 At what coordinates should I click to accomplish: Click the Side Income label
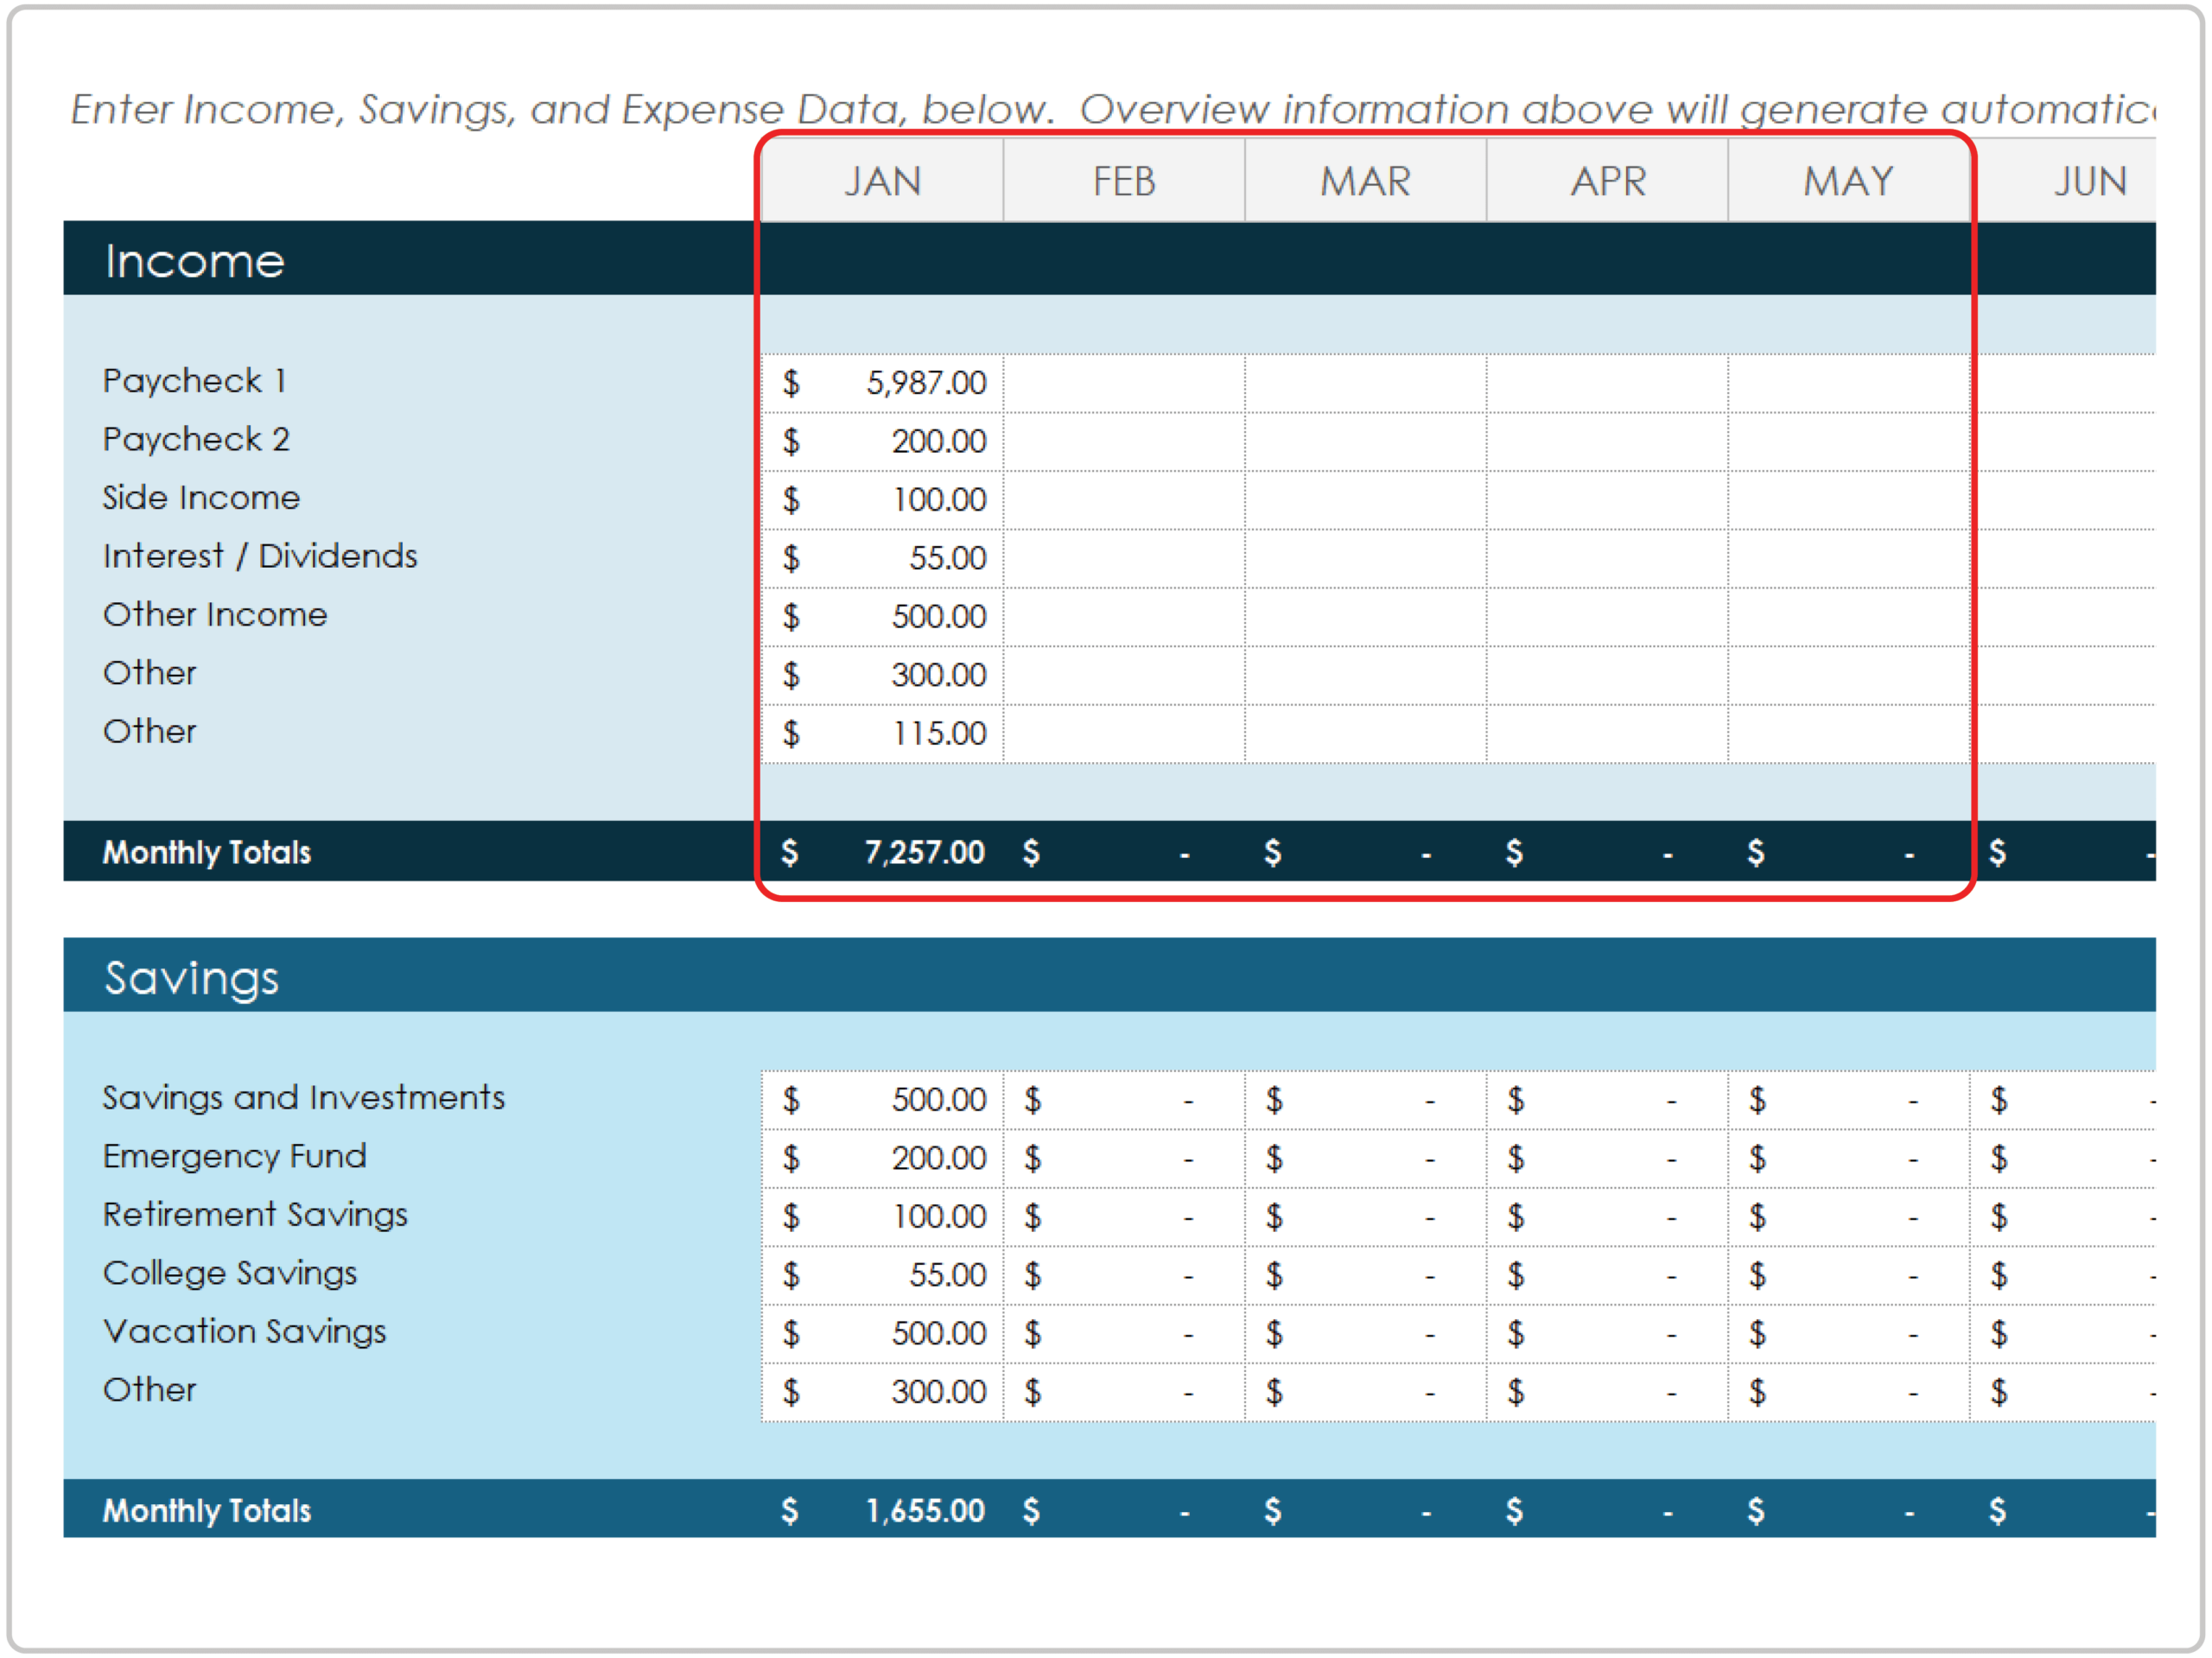[x=201, y=497]
